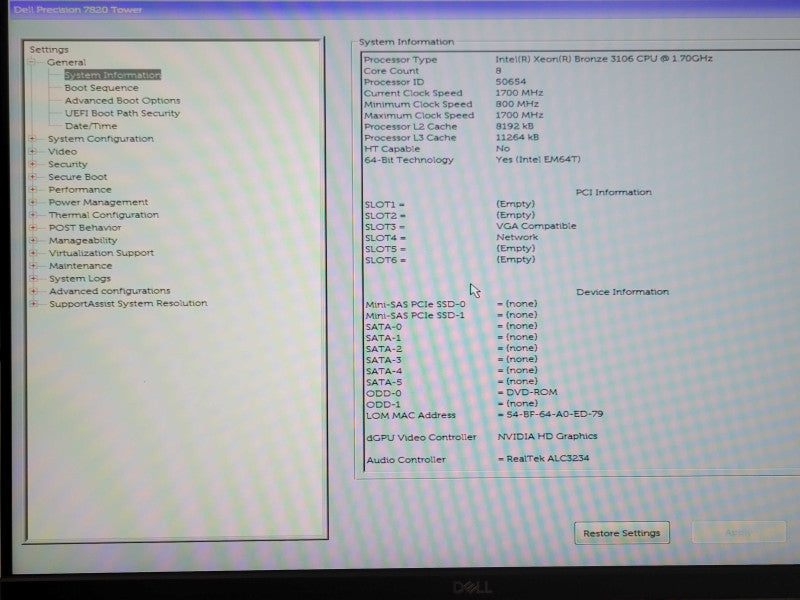The image size is (800, 600).
Task: Click the SATA-0 label
Action: click(x=384, y=327)
